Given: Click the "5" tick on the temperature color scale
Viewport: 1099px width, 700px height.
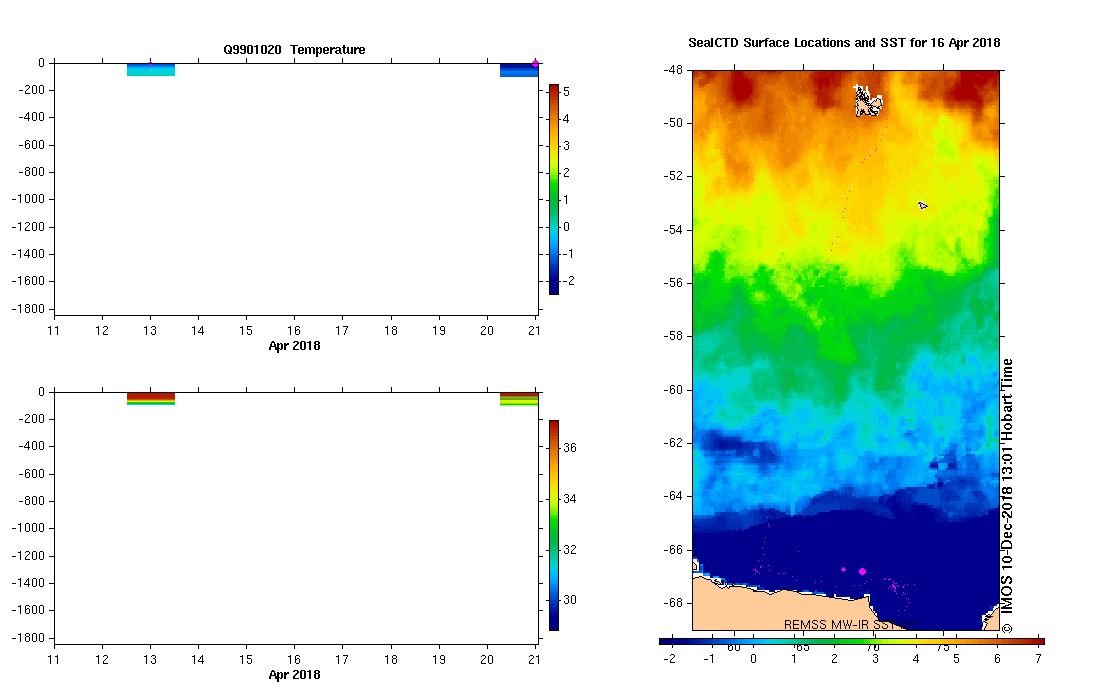Looking at the screenshot, I should (566, 92).
